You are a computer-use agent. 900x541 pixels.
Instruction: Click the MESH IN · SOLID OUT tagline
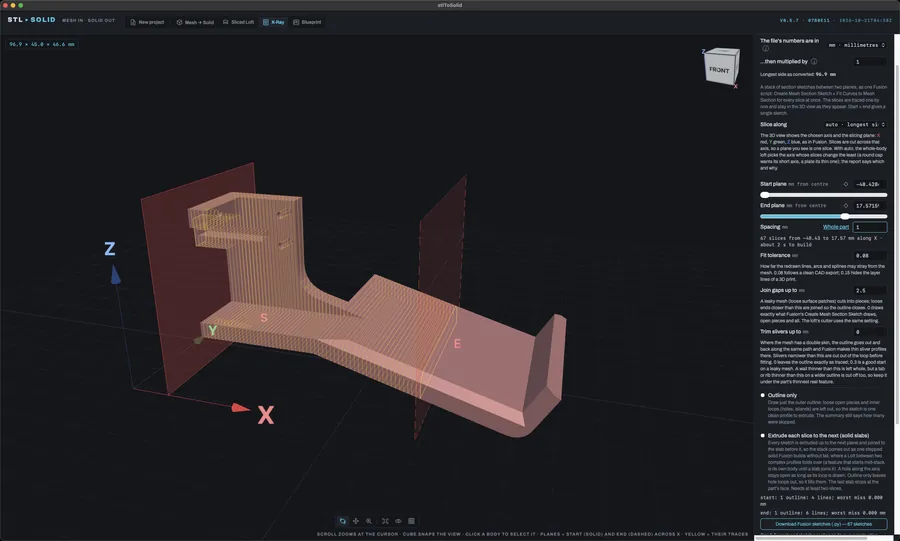pyautogui.click(x=88, y=21)
